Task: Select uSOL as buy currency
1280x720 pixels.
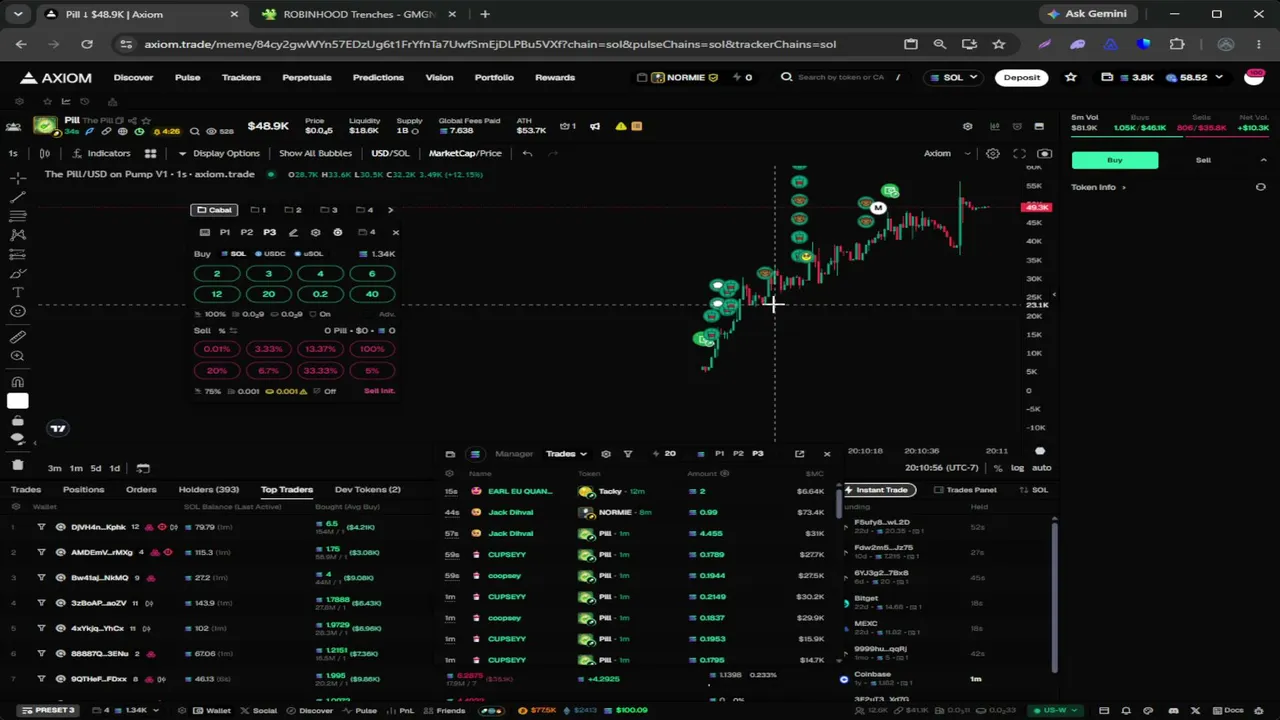Action: click(310, 254)
